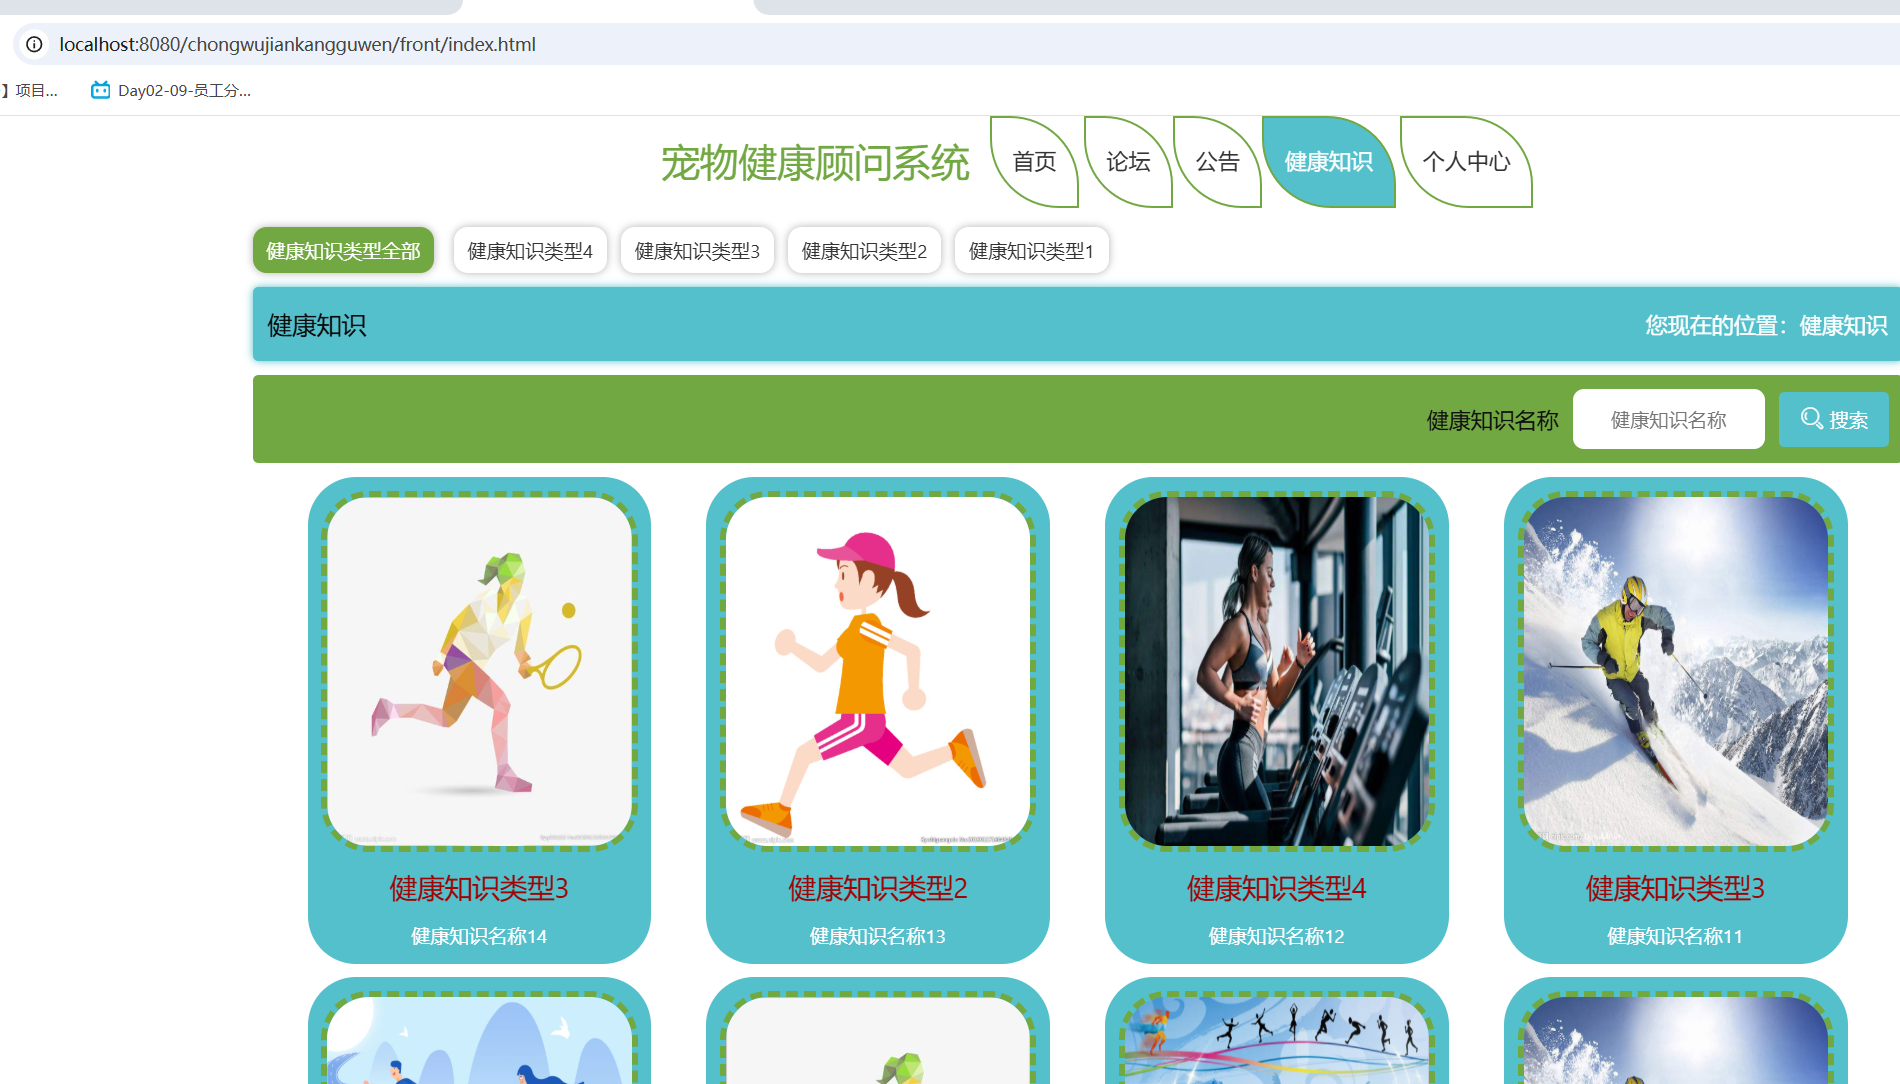Click 健康知识名称12 title
The image size is (1900, 1084).
coord(1276,936)
